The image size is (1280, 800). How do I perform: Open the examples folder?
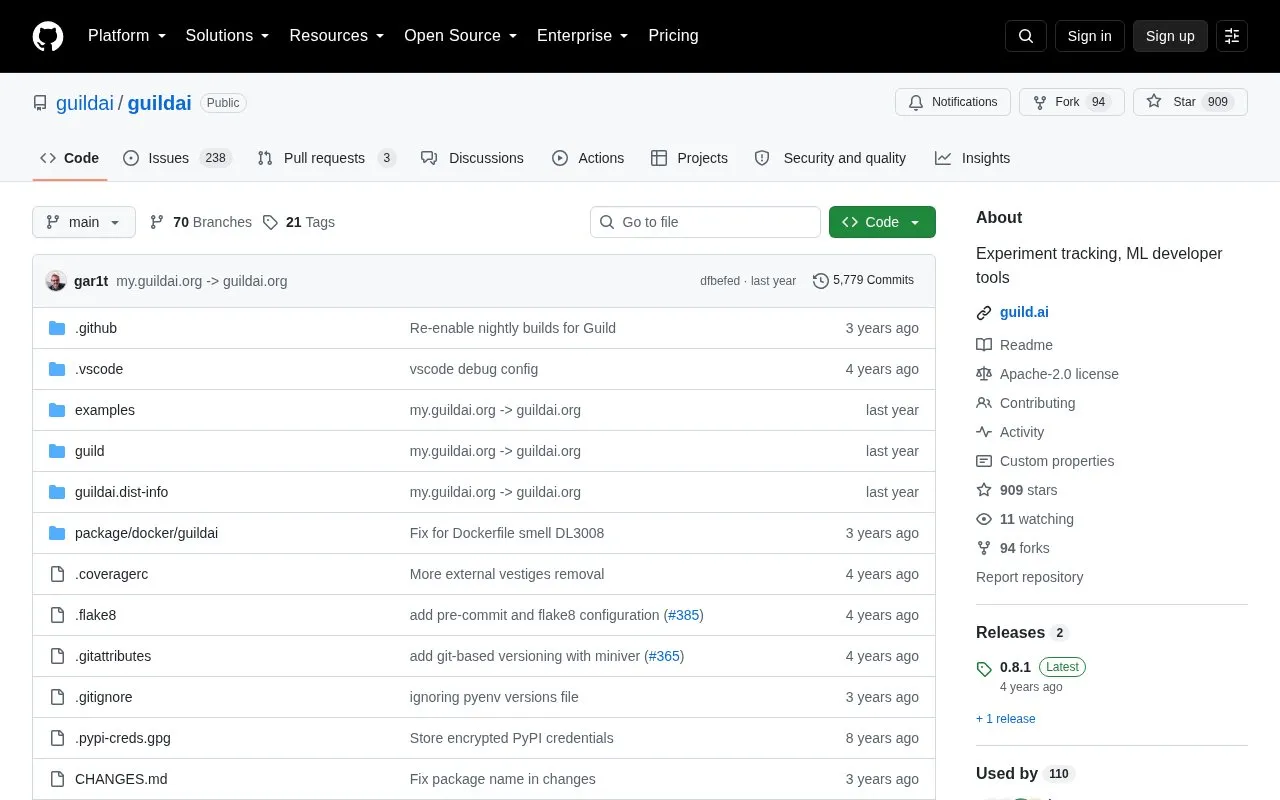[x=105, y=410]
